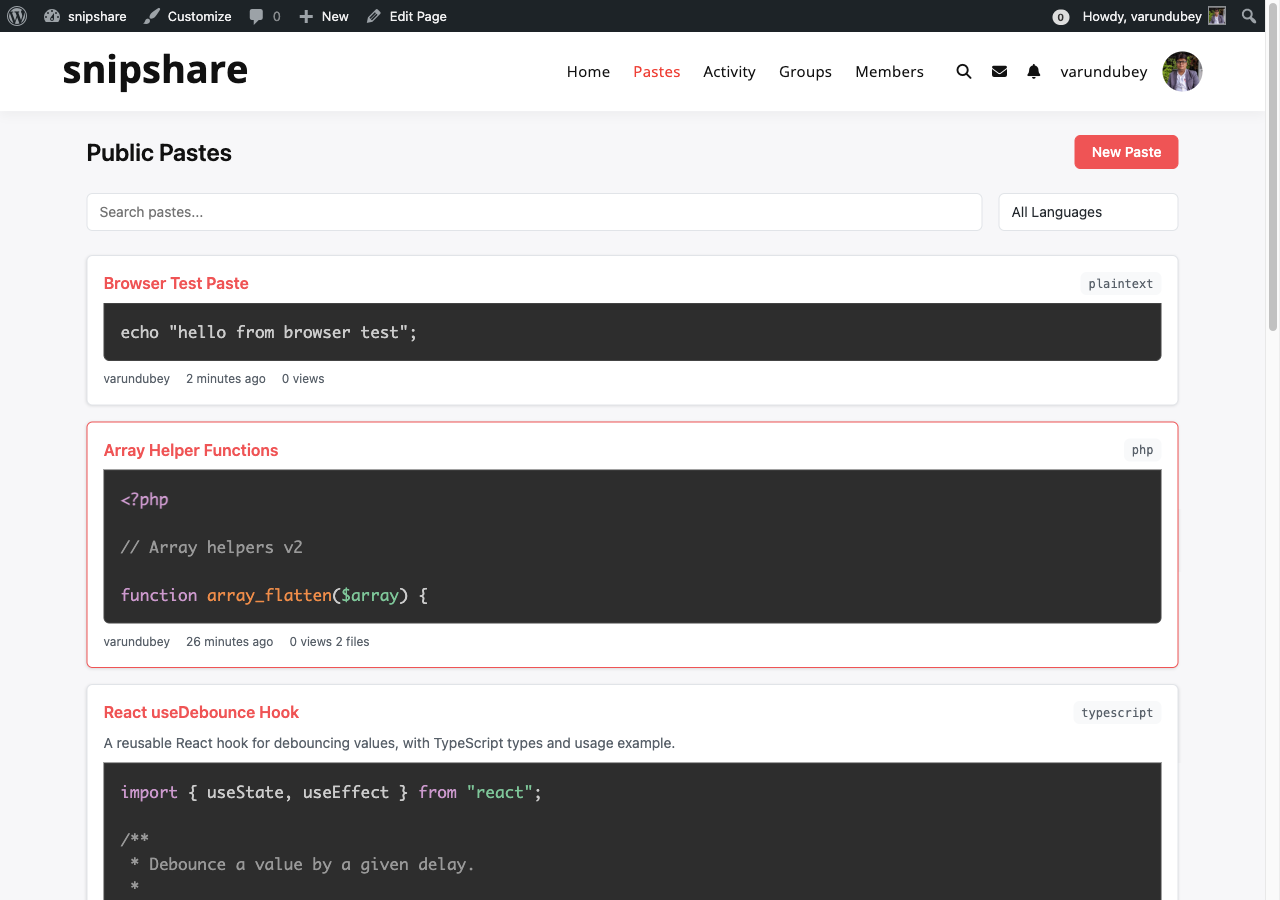
Task: Open React useDebounce Hook paste
Action: click(x=201, y=712)
